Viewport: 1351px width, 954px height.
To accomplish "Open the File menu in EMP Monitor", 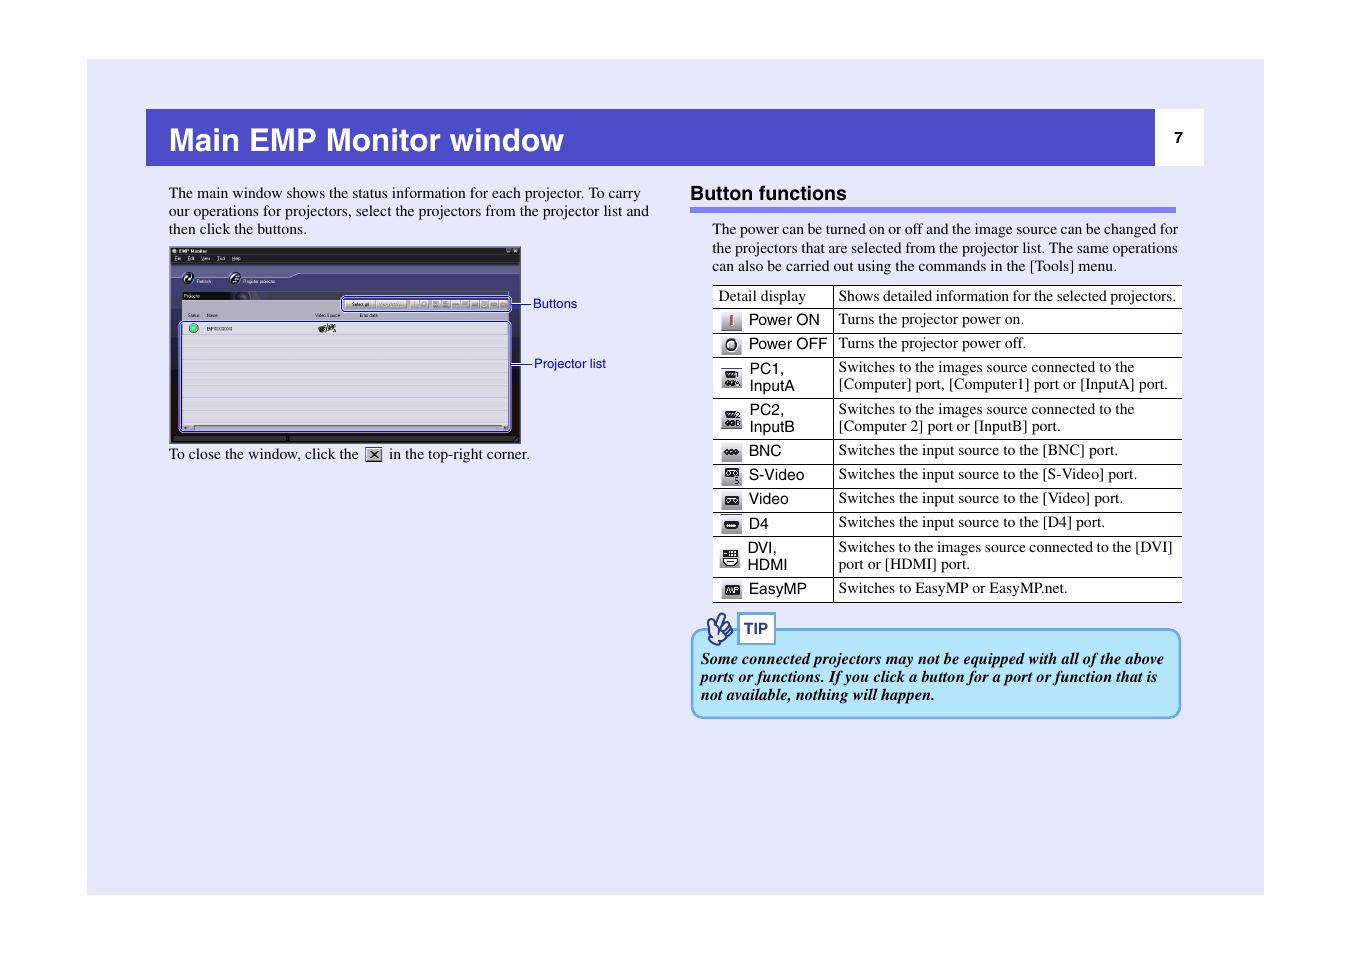I will tap(178, 258).
